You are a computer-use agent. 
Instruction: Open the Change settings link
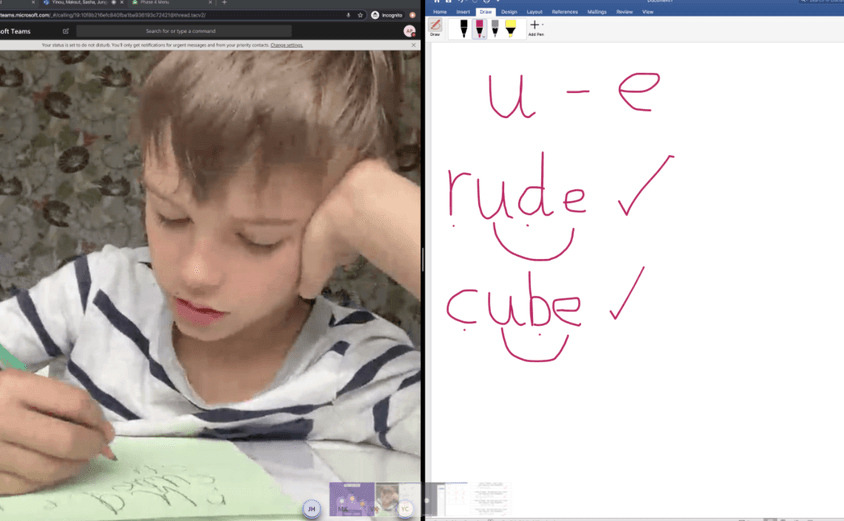(x=286, y=45)
